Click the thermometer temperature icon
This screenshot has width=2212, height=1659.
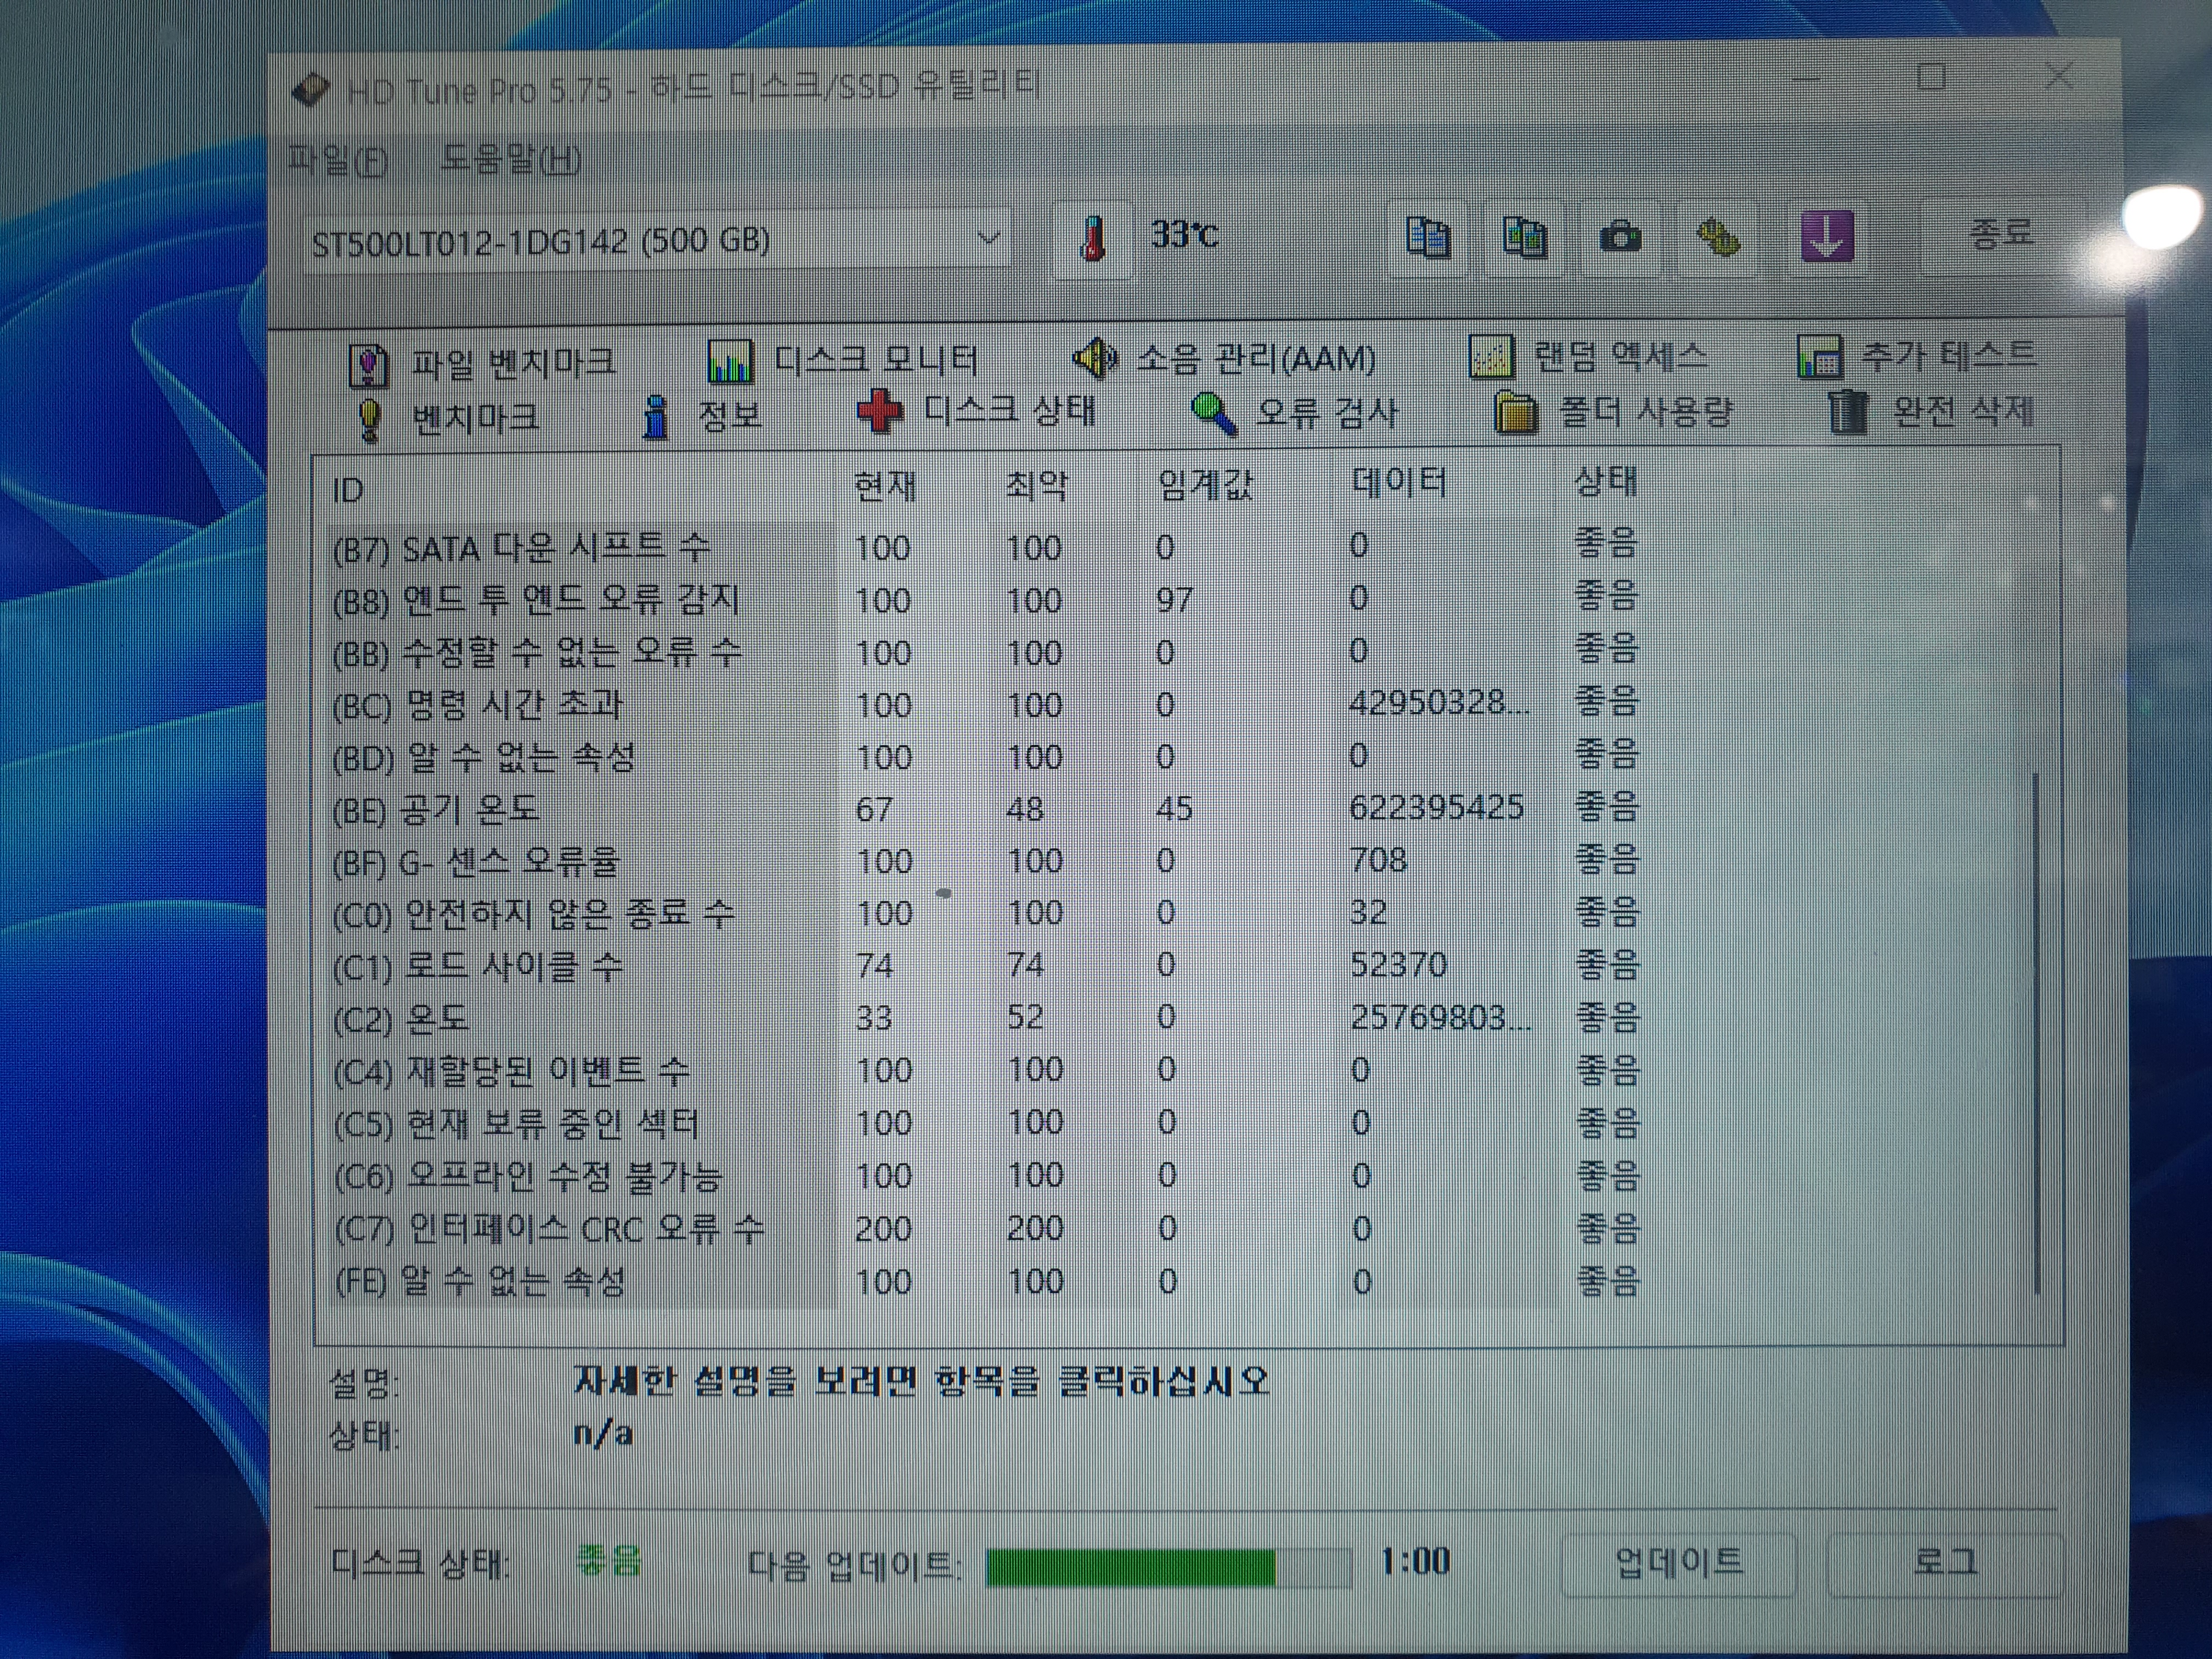[1093, 240]
